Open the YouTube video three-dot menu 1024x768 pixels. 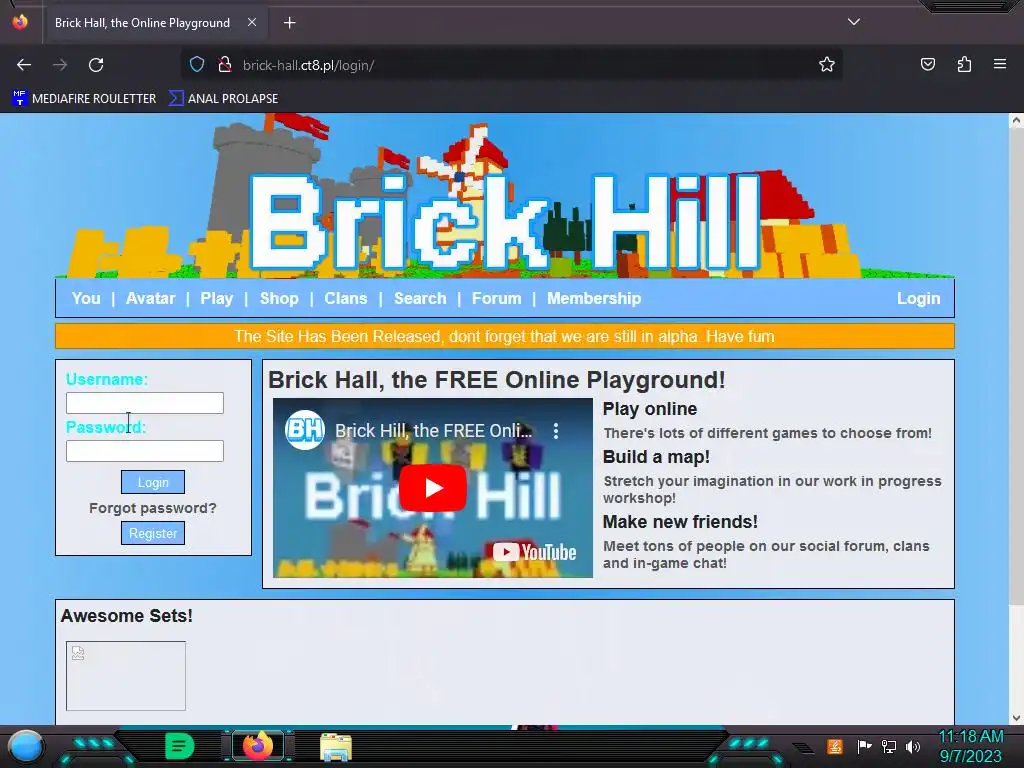[x=556, y=430]
